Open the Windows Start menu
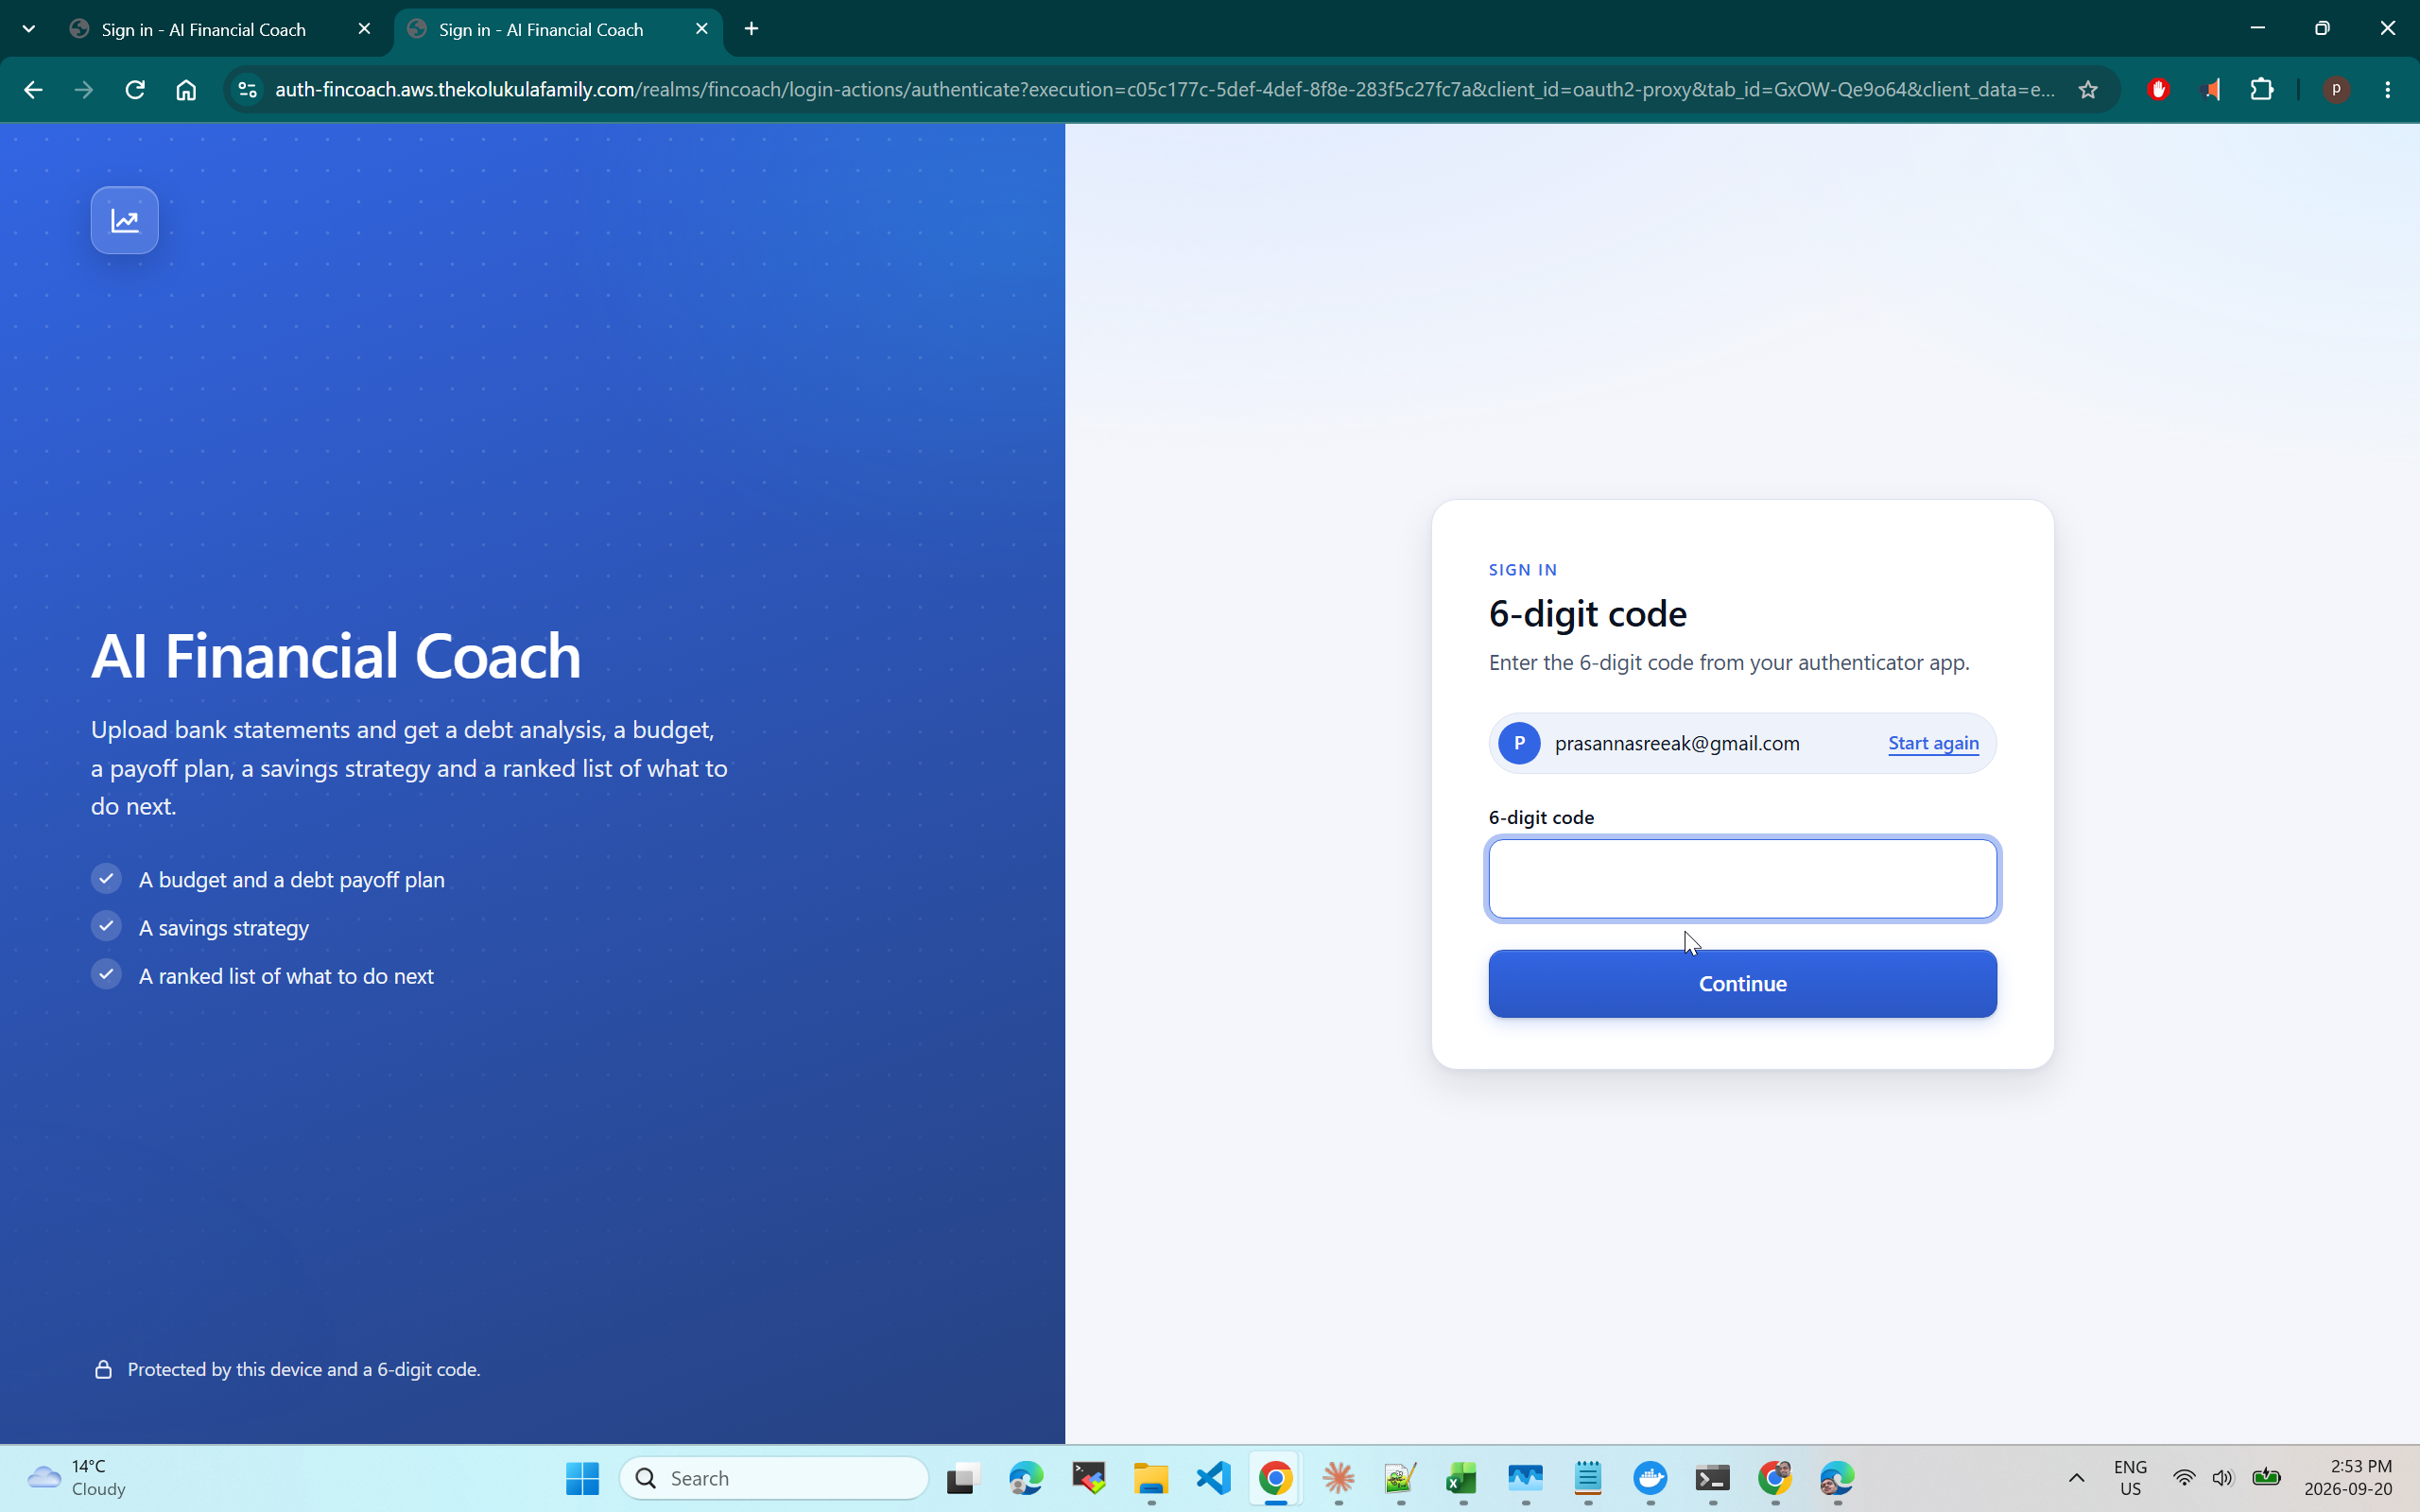Viewport: 2420px width, 1512px height. tap(582, 1478)
